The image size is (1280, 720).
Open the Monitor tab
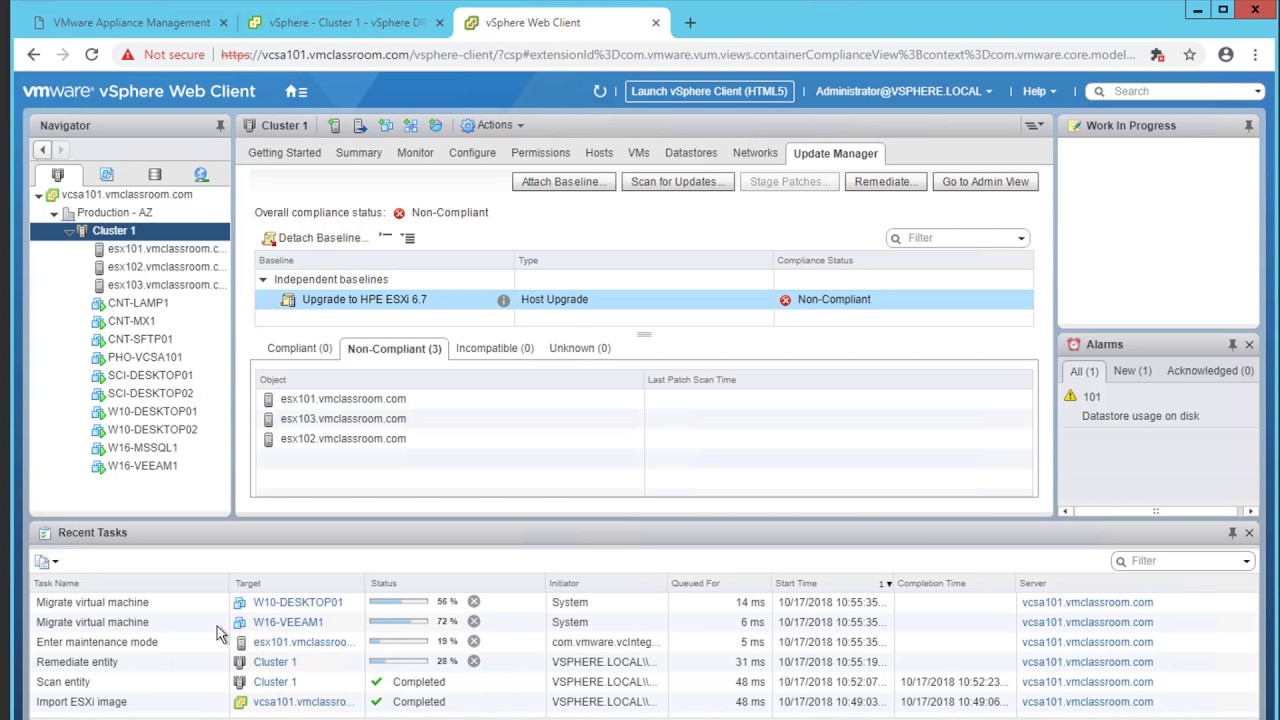pos(415,153)
